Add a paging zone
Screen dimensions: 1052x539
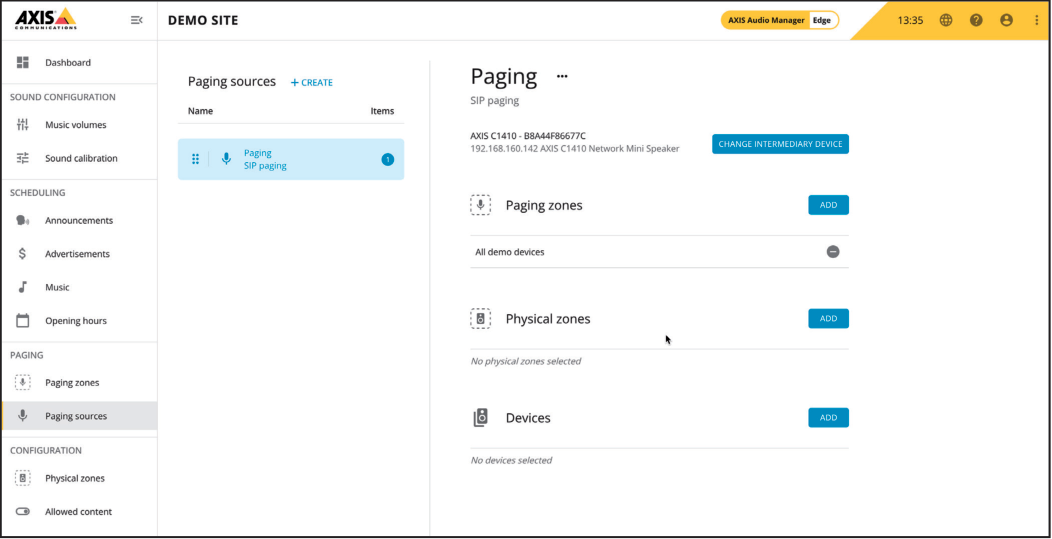tap(829, 205)
